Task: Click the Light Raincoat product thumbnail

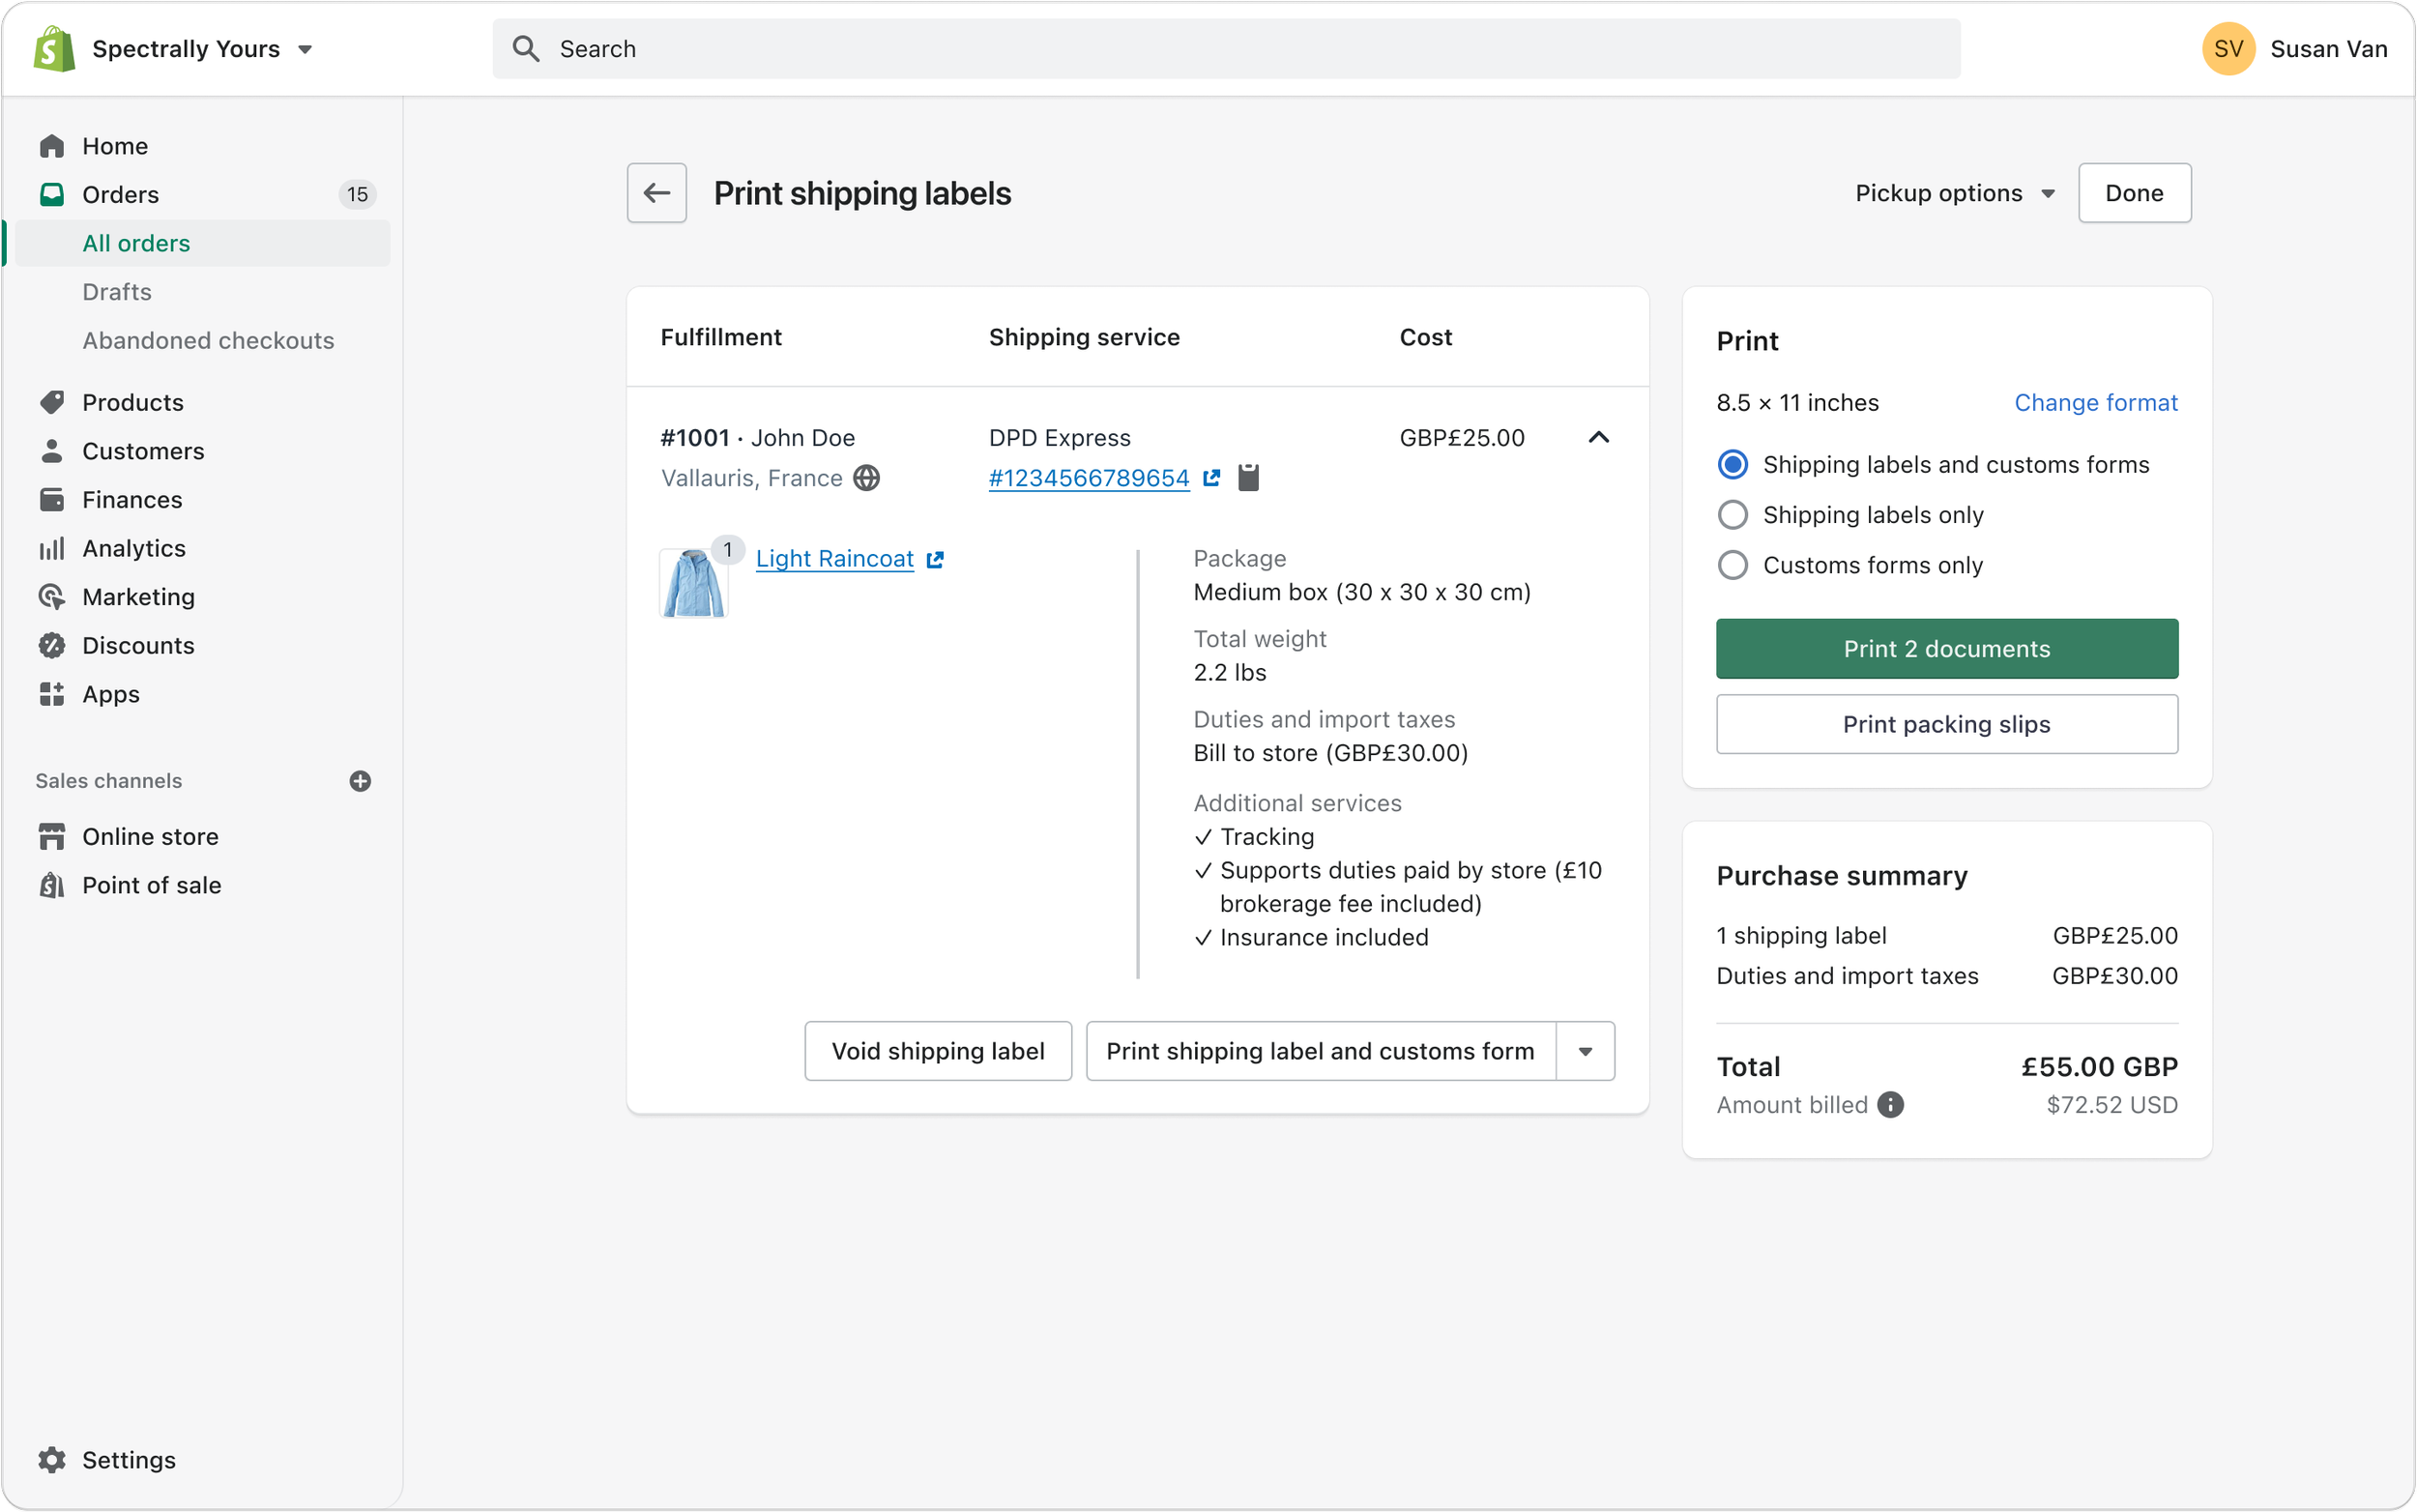Action: (693, 584)
